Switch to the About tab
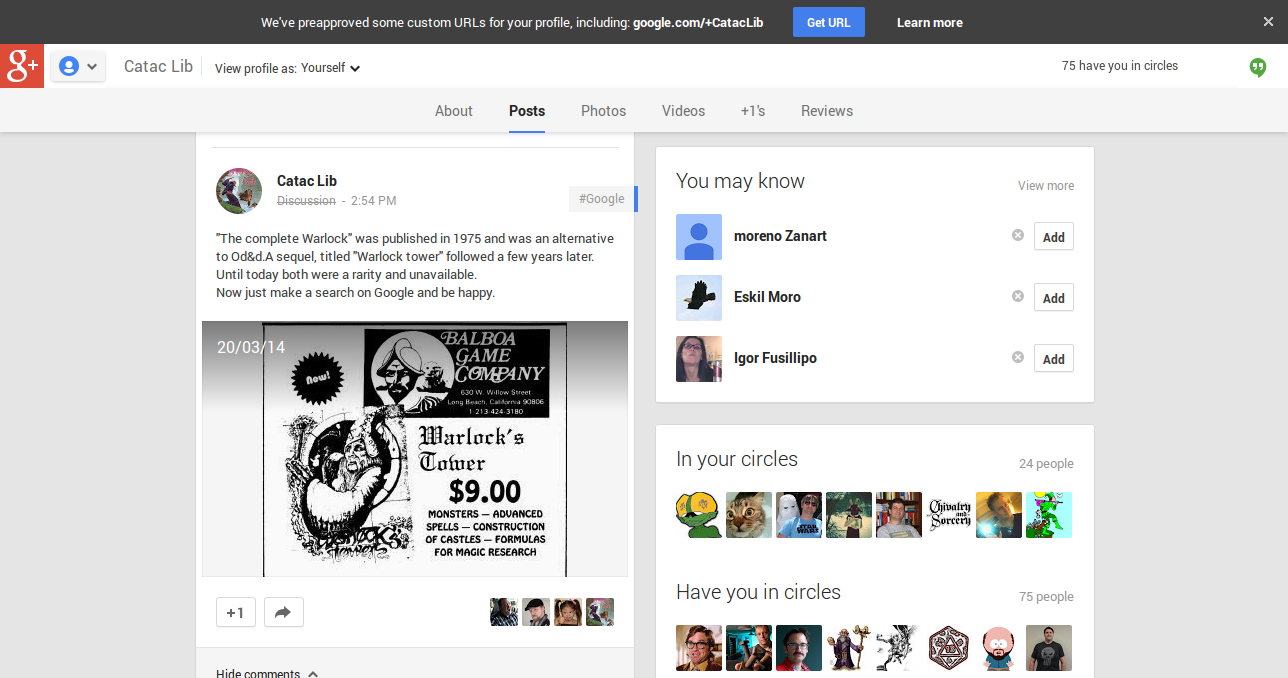The width and height of the screenshot is (1288, 678). (454, 111)
